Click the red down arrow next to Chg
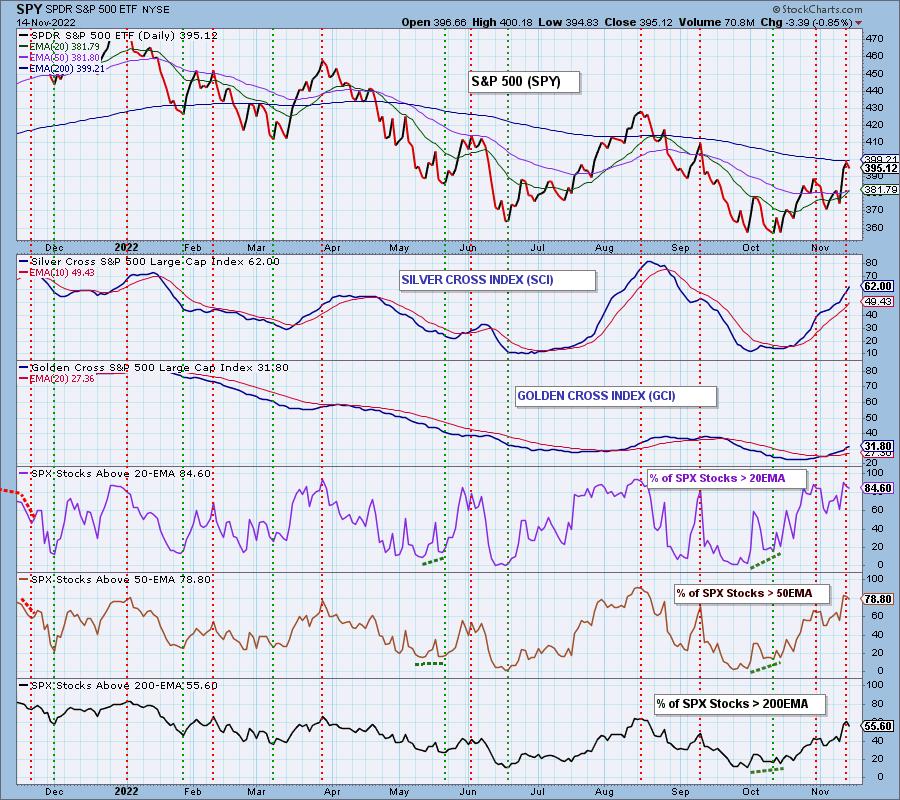900x800 pixels. [858, 23]
